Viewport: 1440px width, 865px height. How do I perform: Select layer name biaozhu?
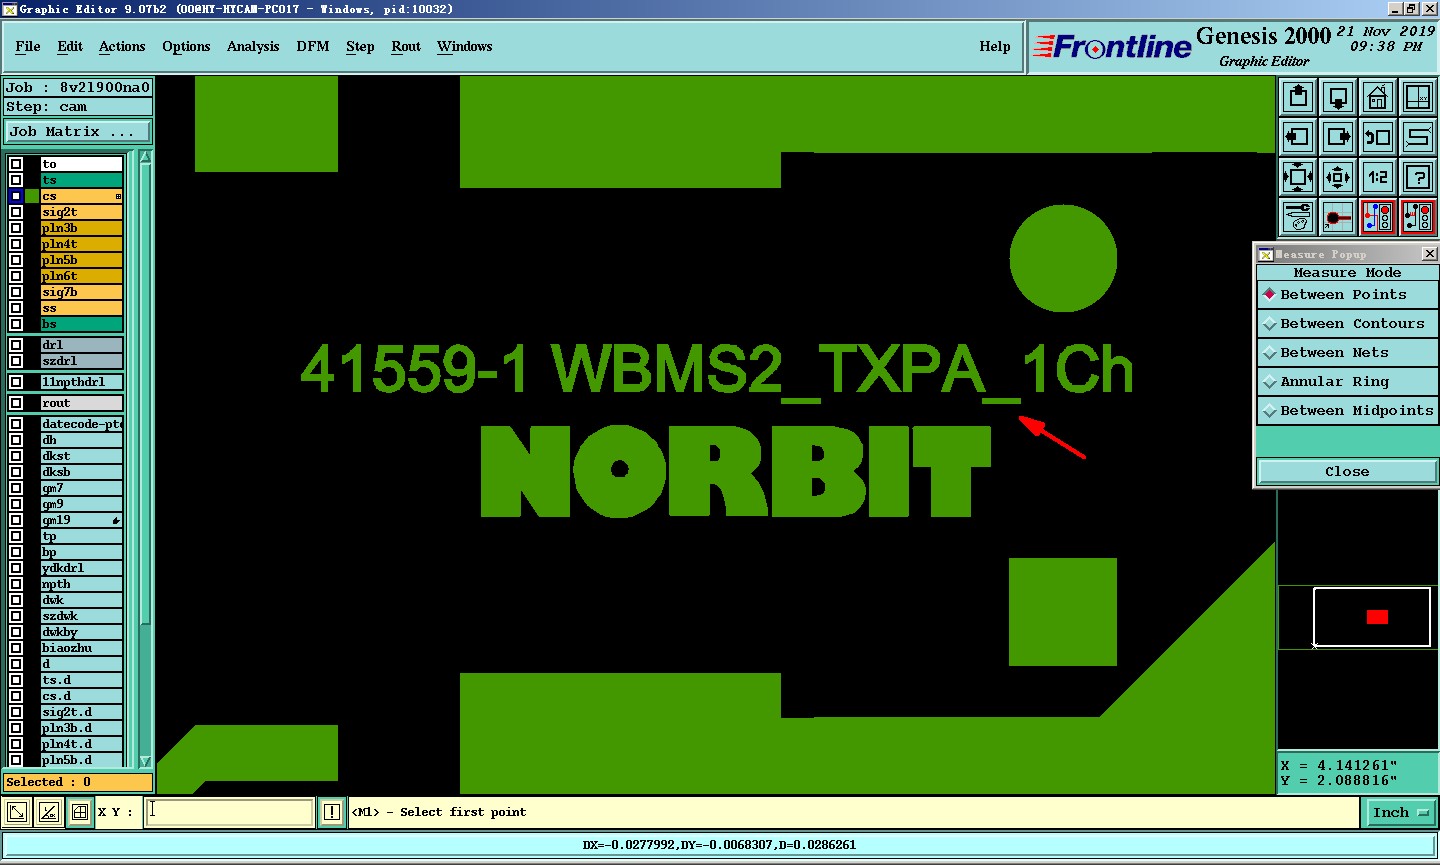81,648
